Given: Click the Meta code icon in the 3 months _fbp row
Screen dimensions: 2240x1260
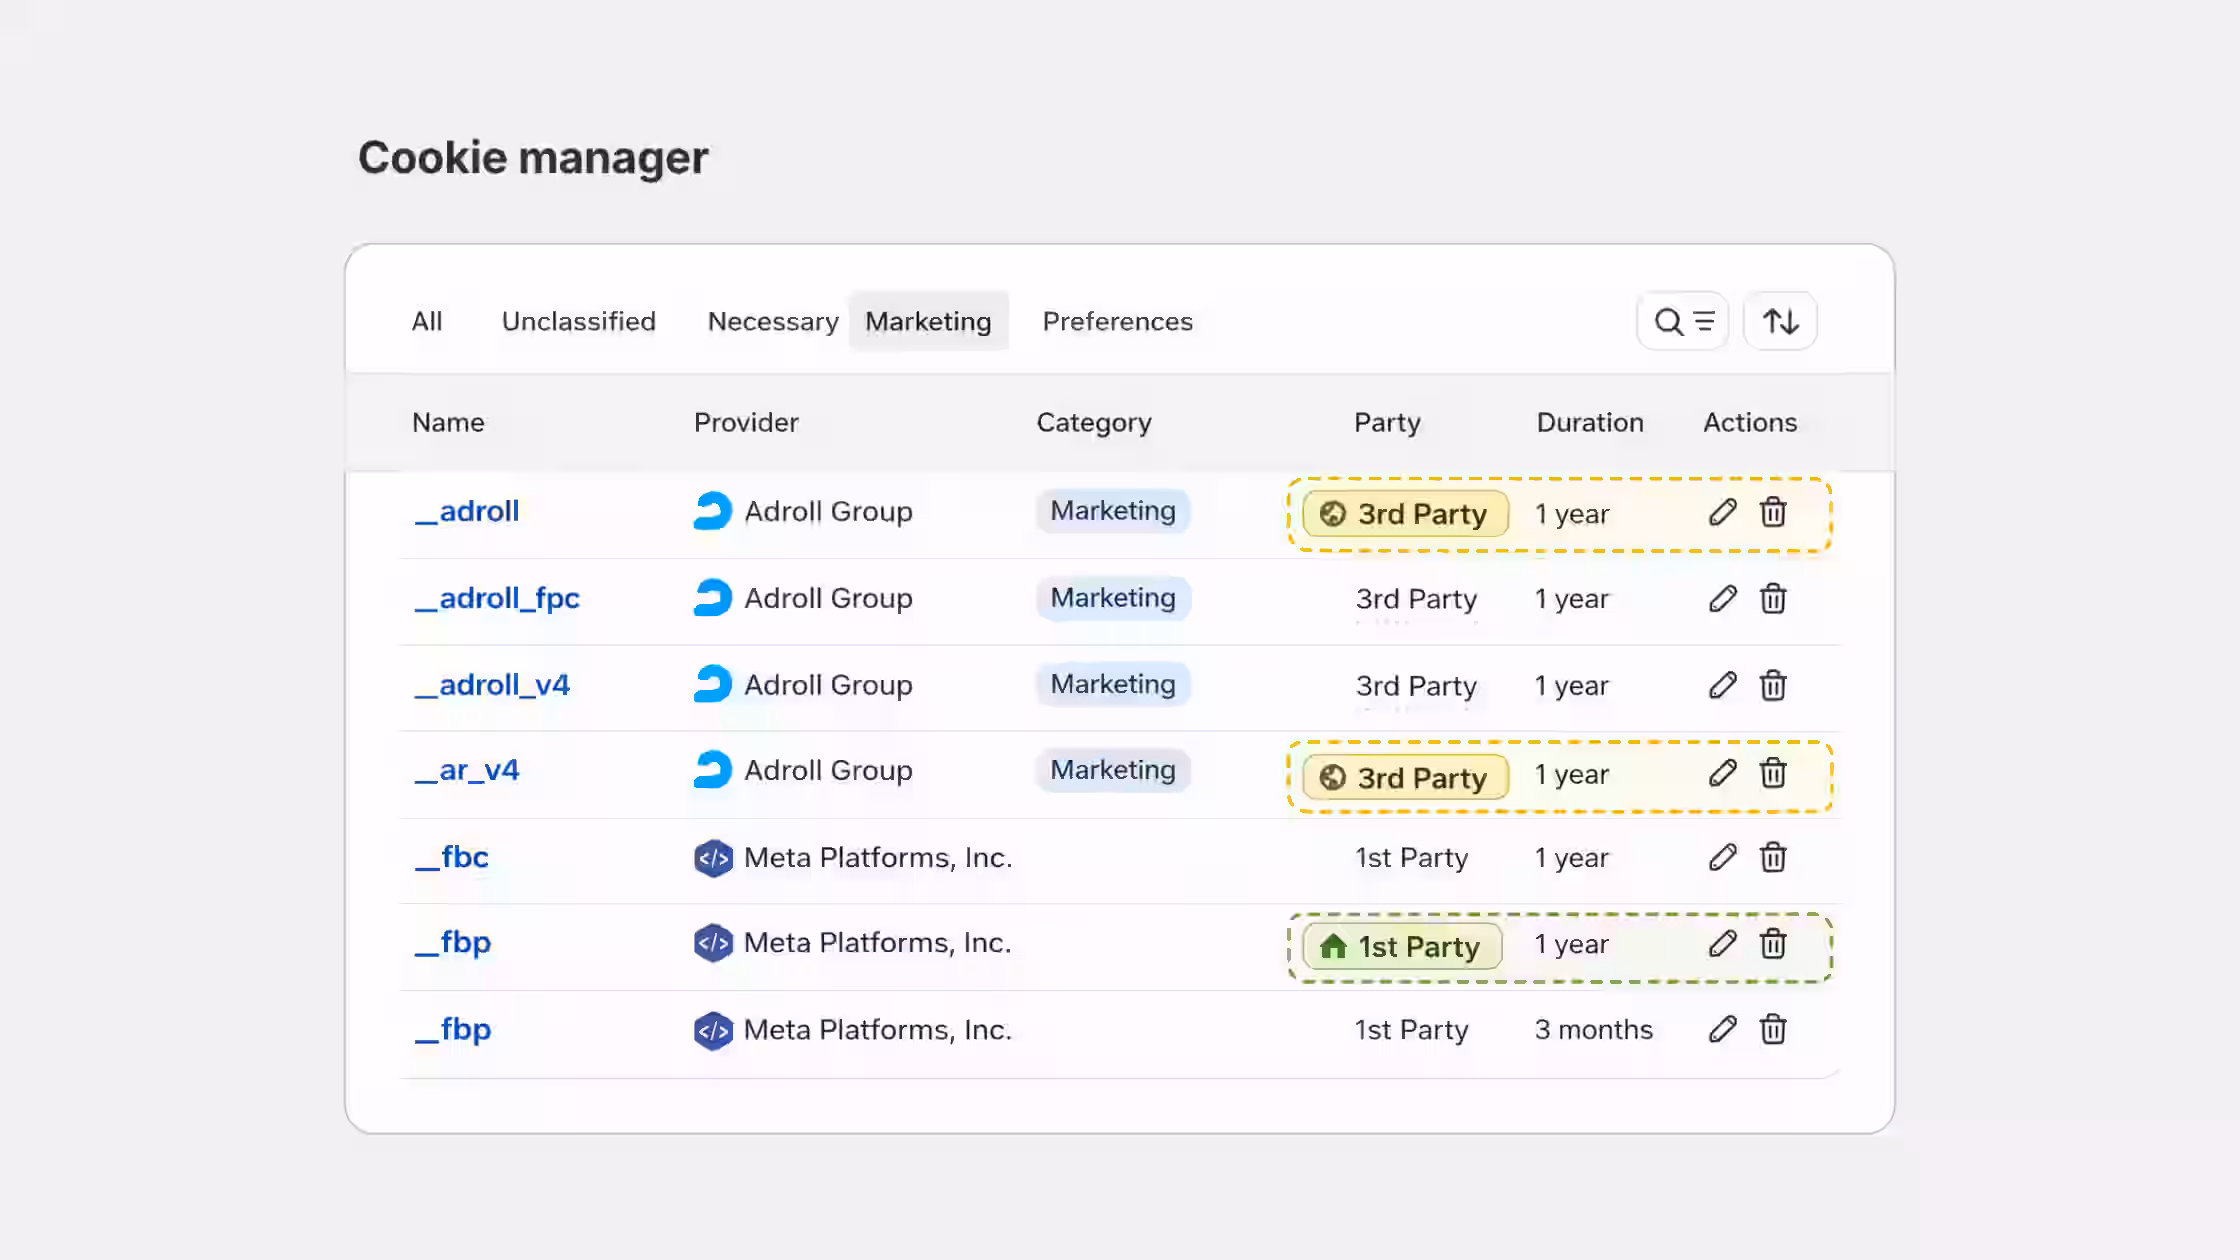Looking at the screenshot, I should (x=713, y=1030).
